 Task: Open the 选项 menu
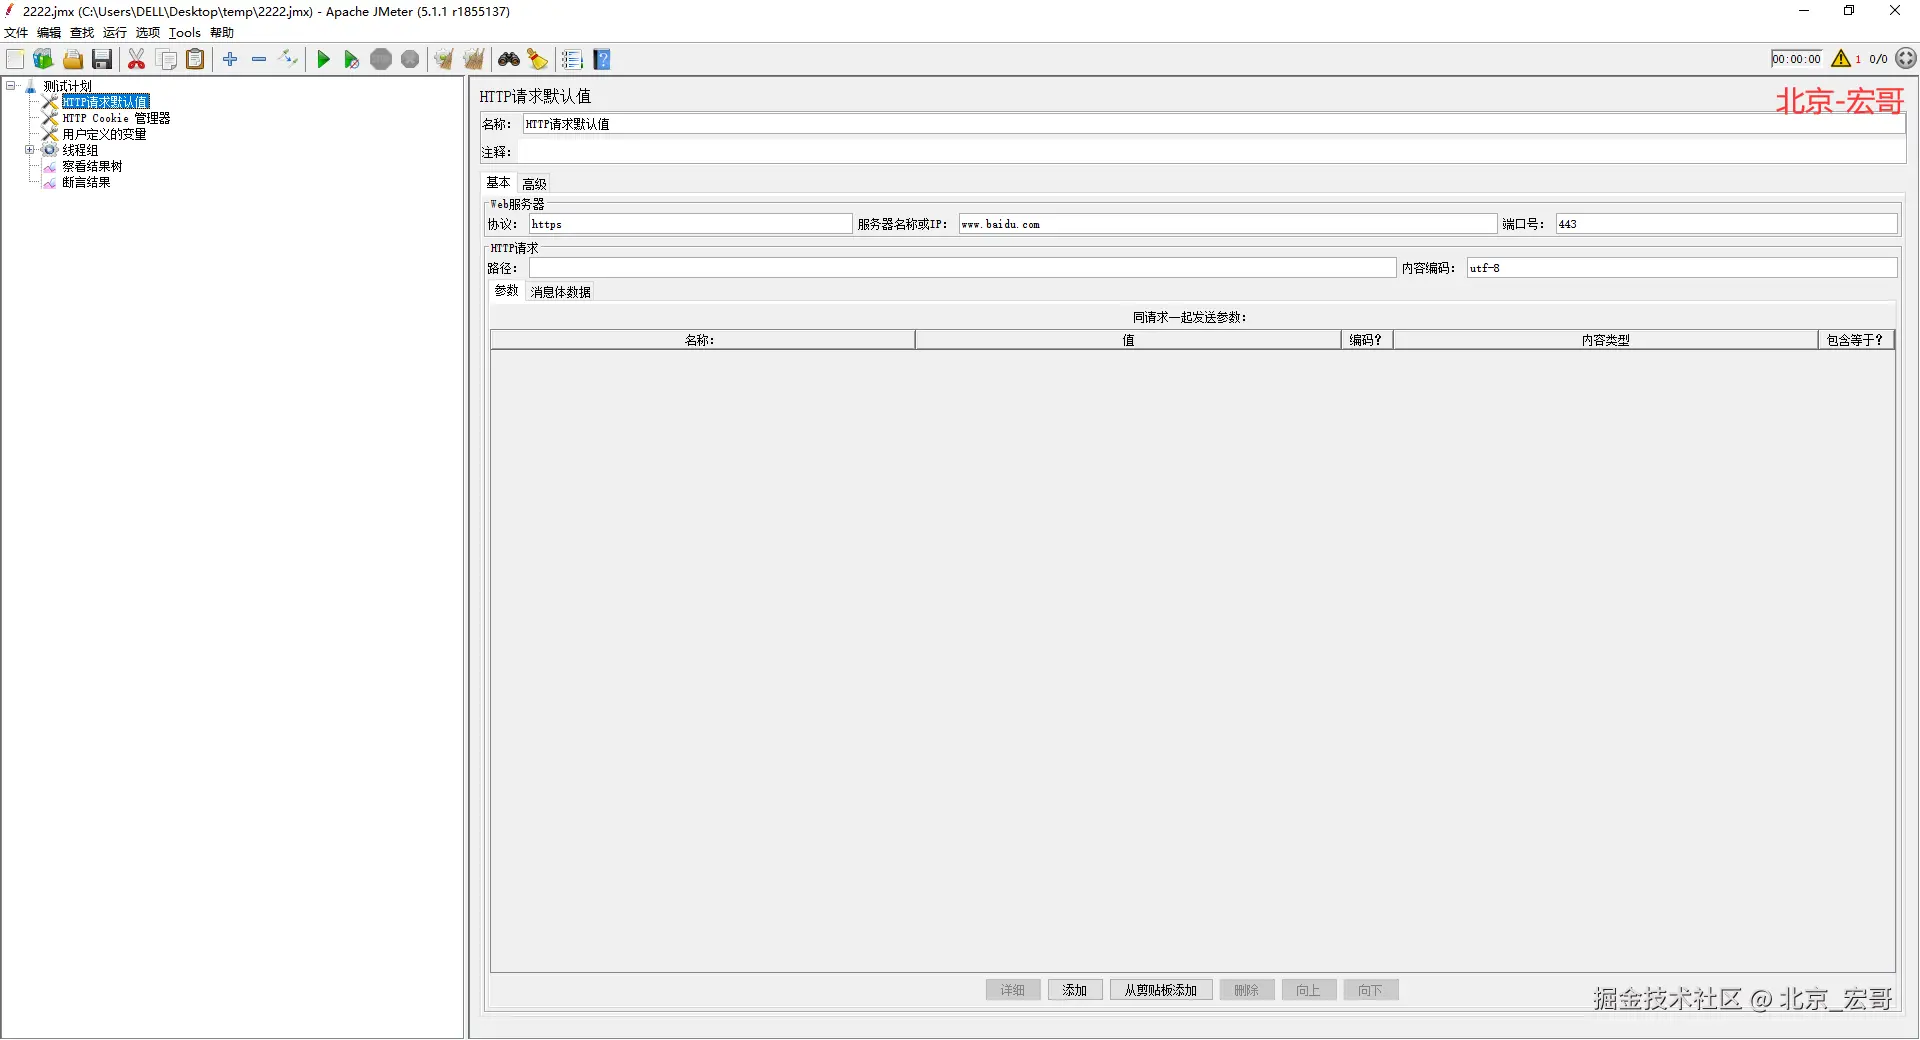(x=148, y=33)
